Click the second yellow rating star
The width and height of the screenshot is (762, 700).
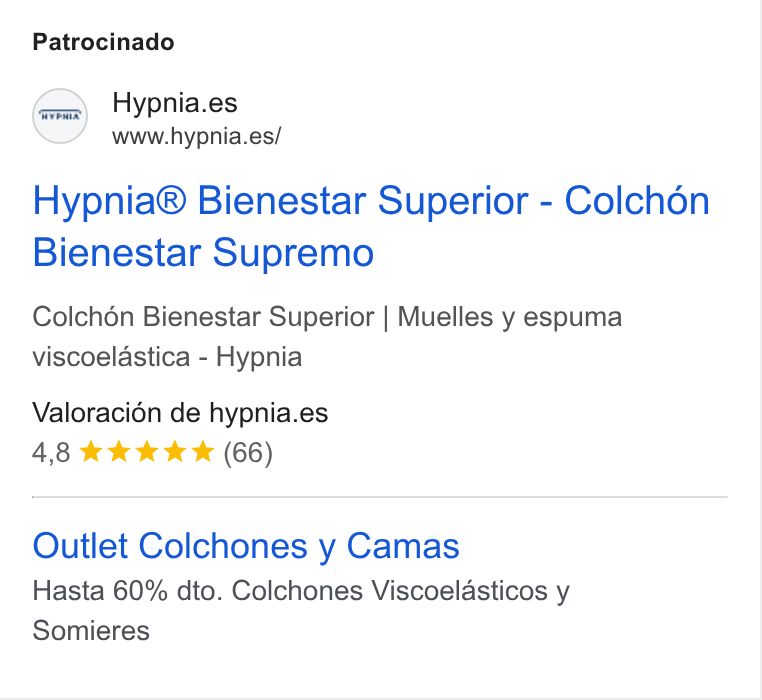pos(119,452)
